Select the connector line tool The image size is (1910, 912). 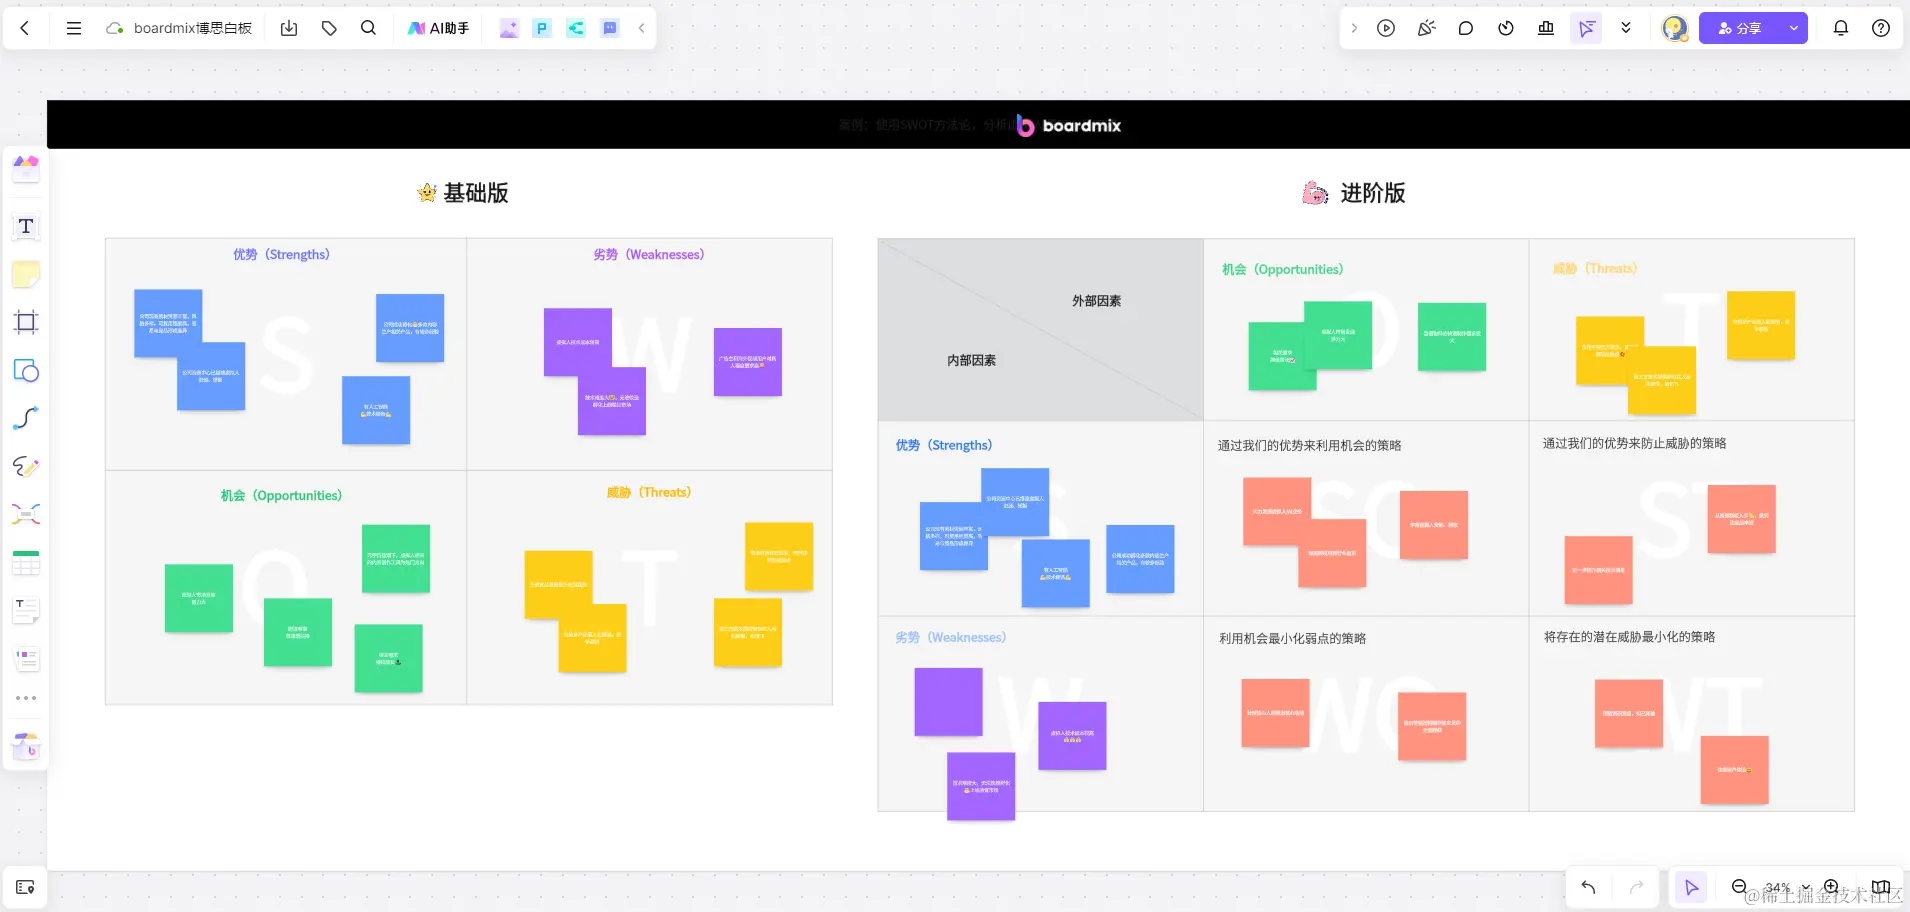point(26,418)
